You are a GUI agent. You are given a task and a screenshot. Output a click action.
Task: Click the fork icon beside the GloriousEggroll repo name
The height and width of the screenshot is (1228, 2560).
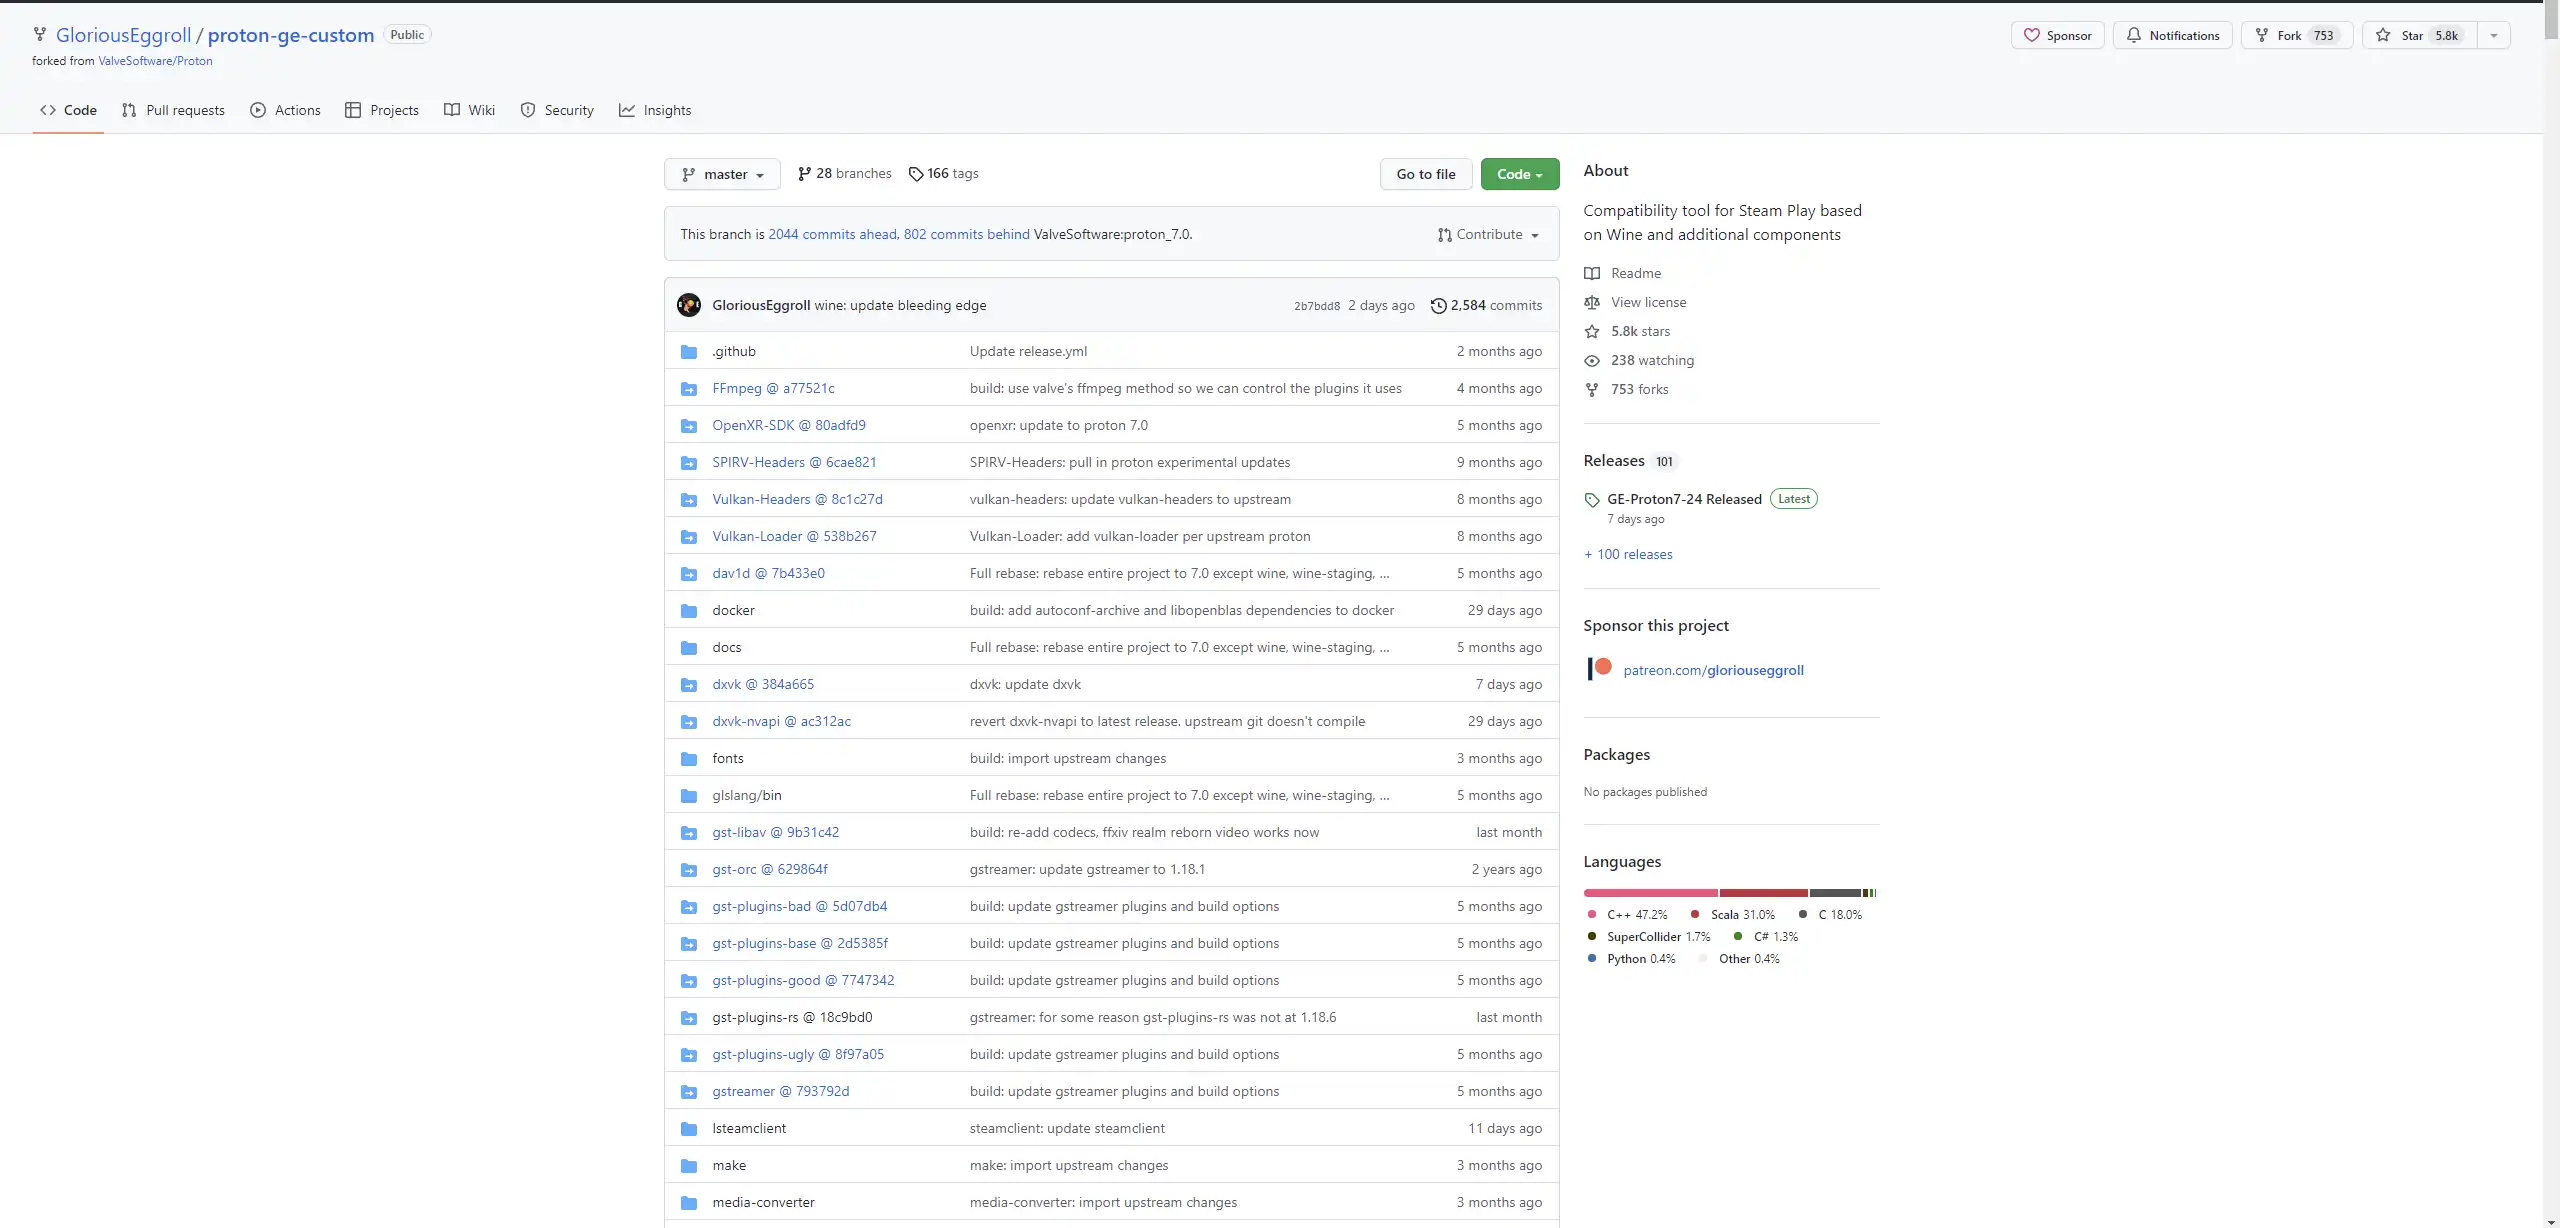point(40,35)
